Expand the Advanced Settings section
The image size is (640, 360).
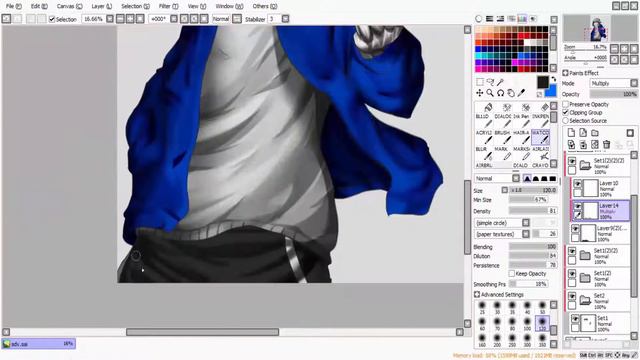point(477,294)
